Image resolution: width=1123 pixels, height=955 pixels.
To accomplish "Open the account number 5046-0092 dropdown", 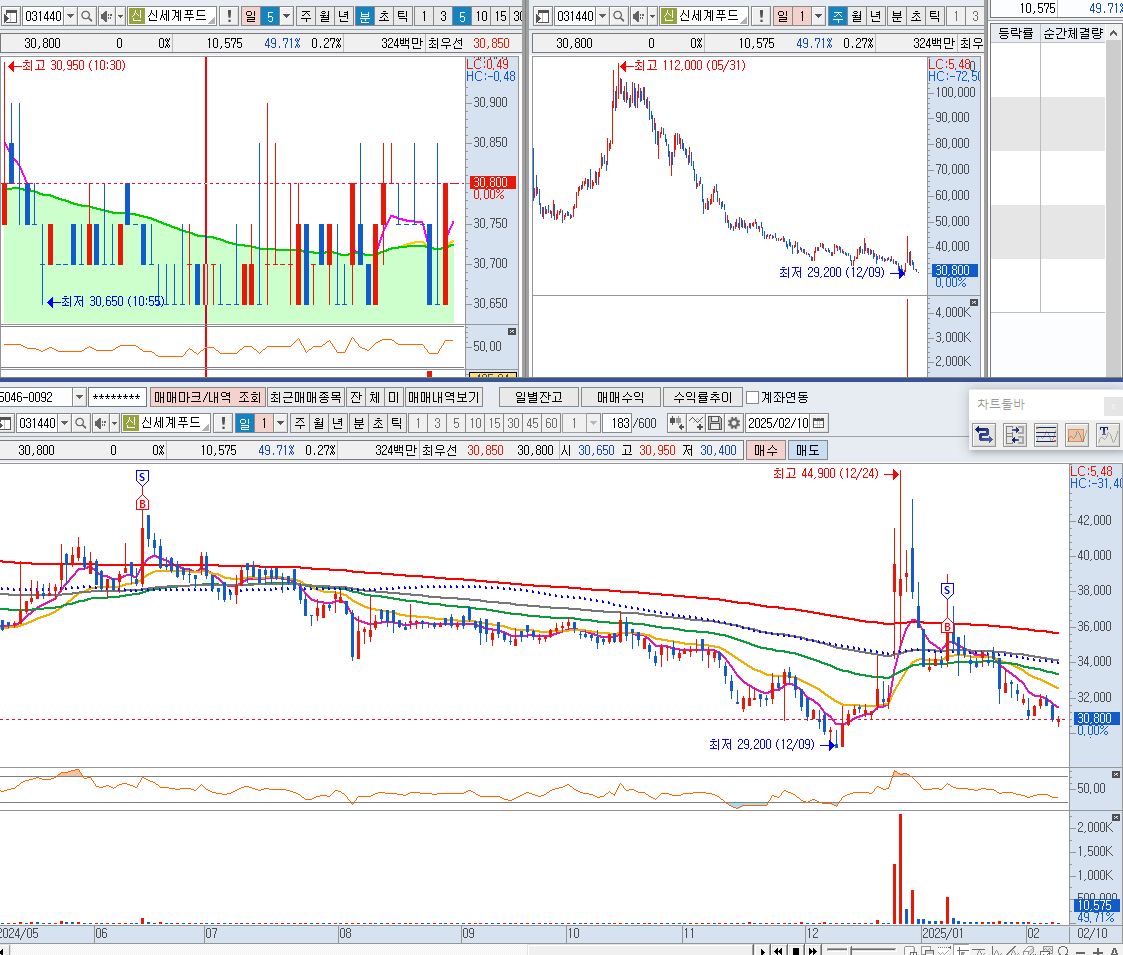I will (79, 397).
